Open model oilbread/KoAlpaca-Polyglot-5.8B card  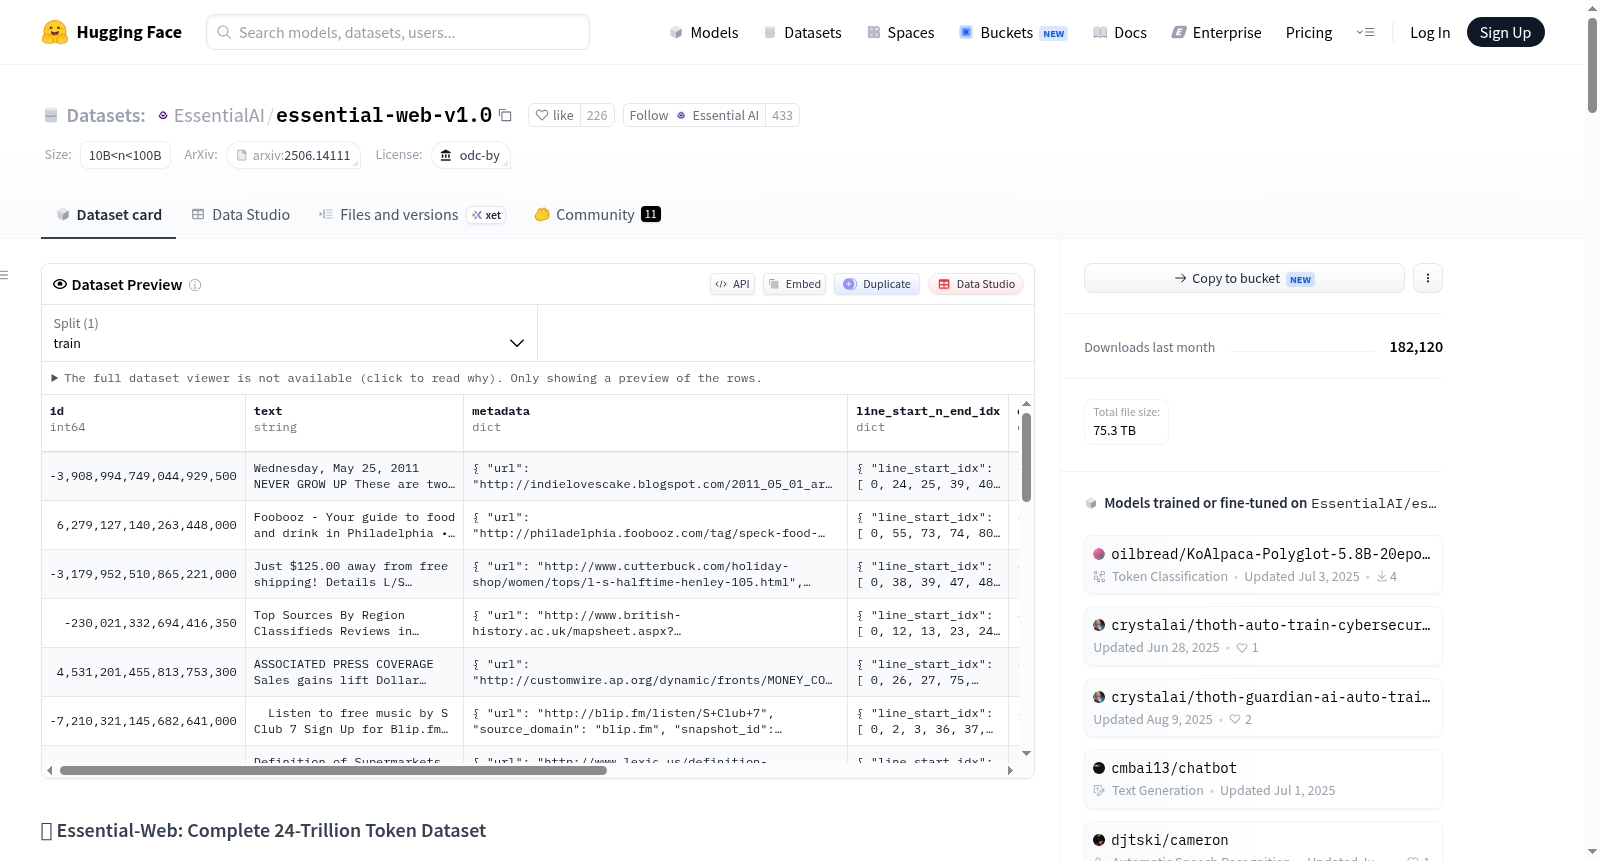(1263, 565)
